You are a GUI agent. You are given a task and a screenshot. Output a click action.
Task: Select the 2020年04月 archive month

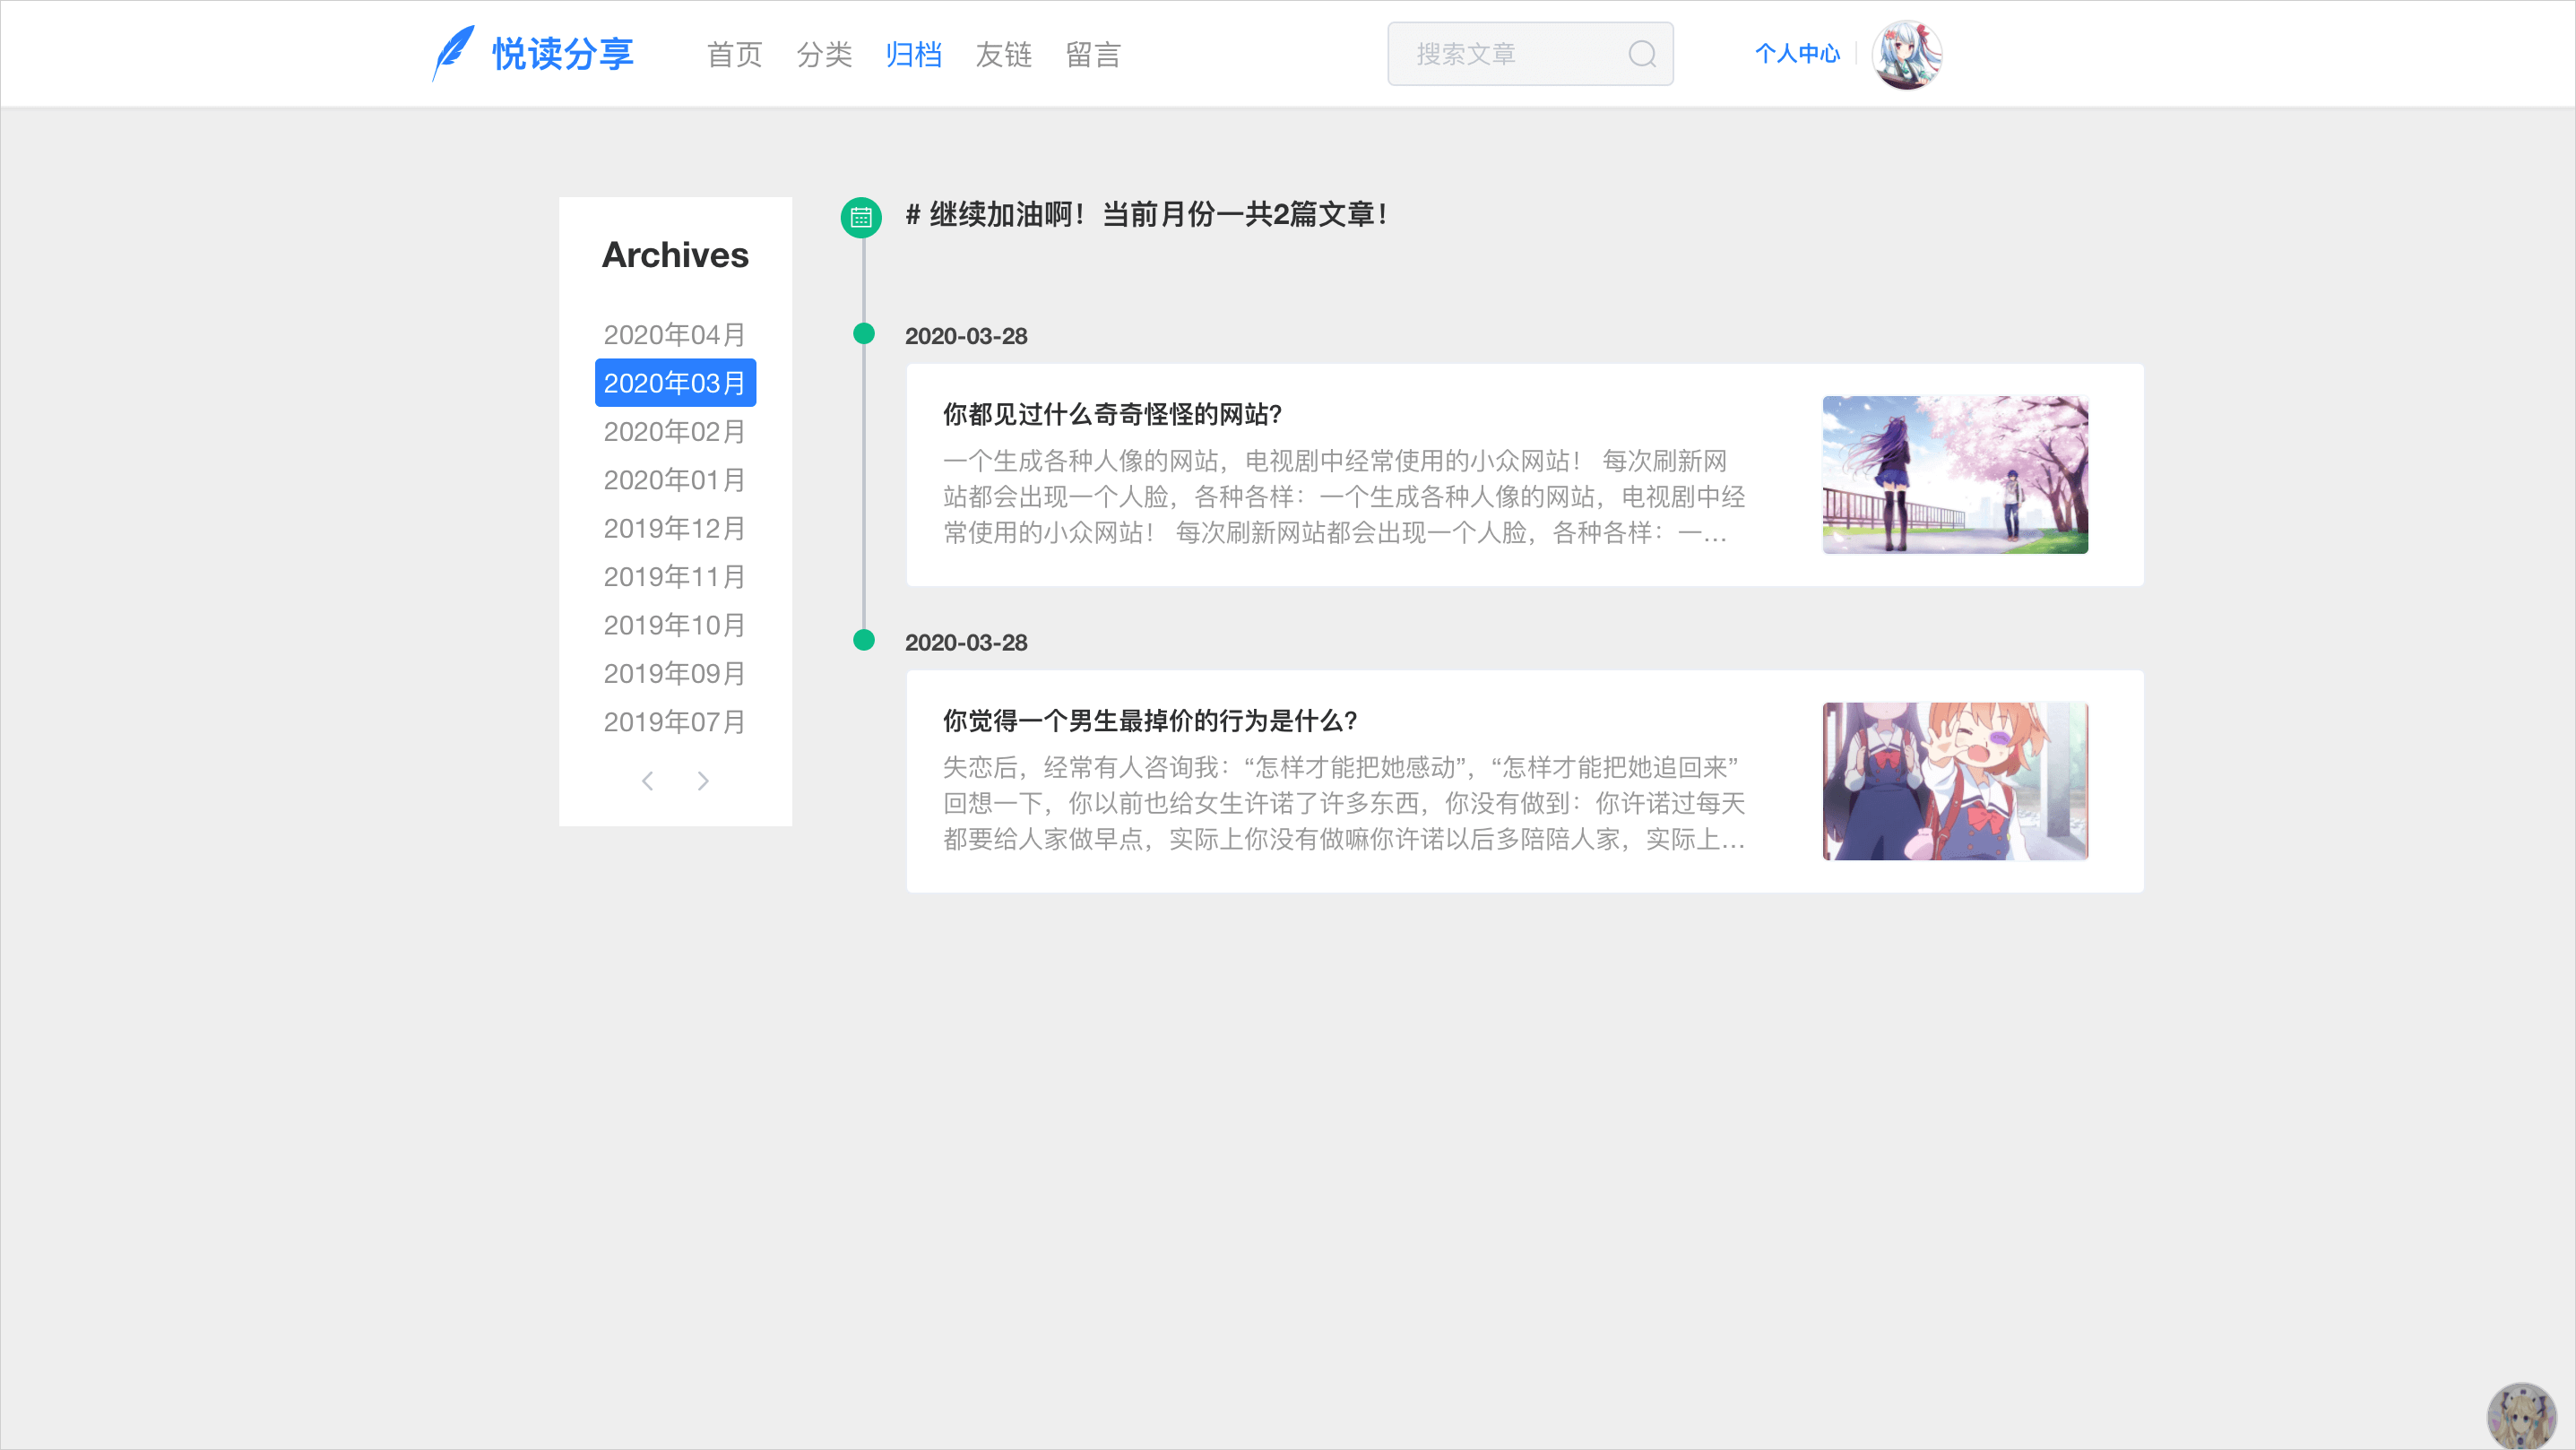click(x=675, y=335)
